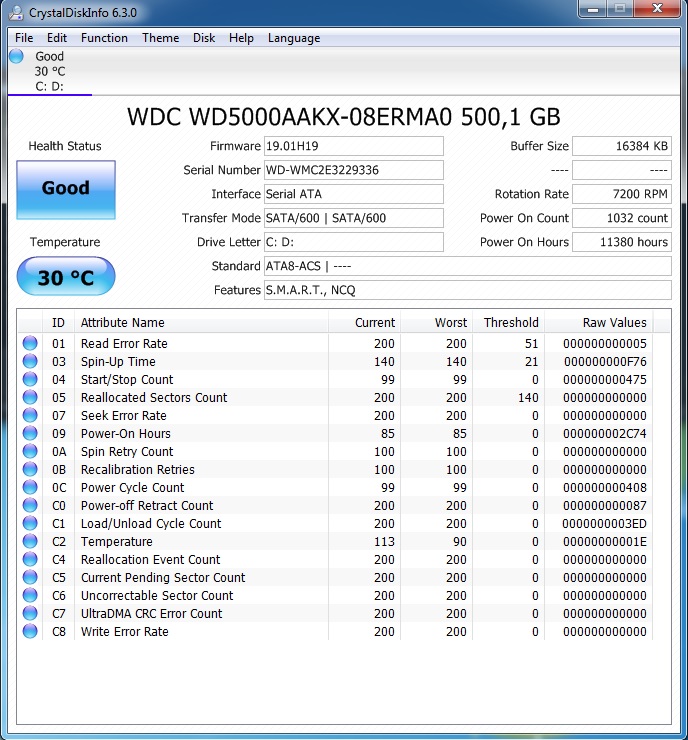Select the Spin-Up Time attribute name
The height and width of the screenshot is (740, 688).
(x=118, y=362)
